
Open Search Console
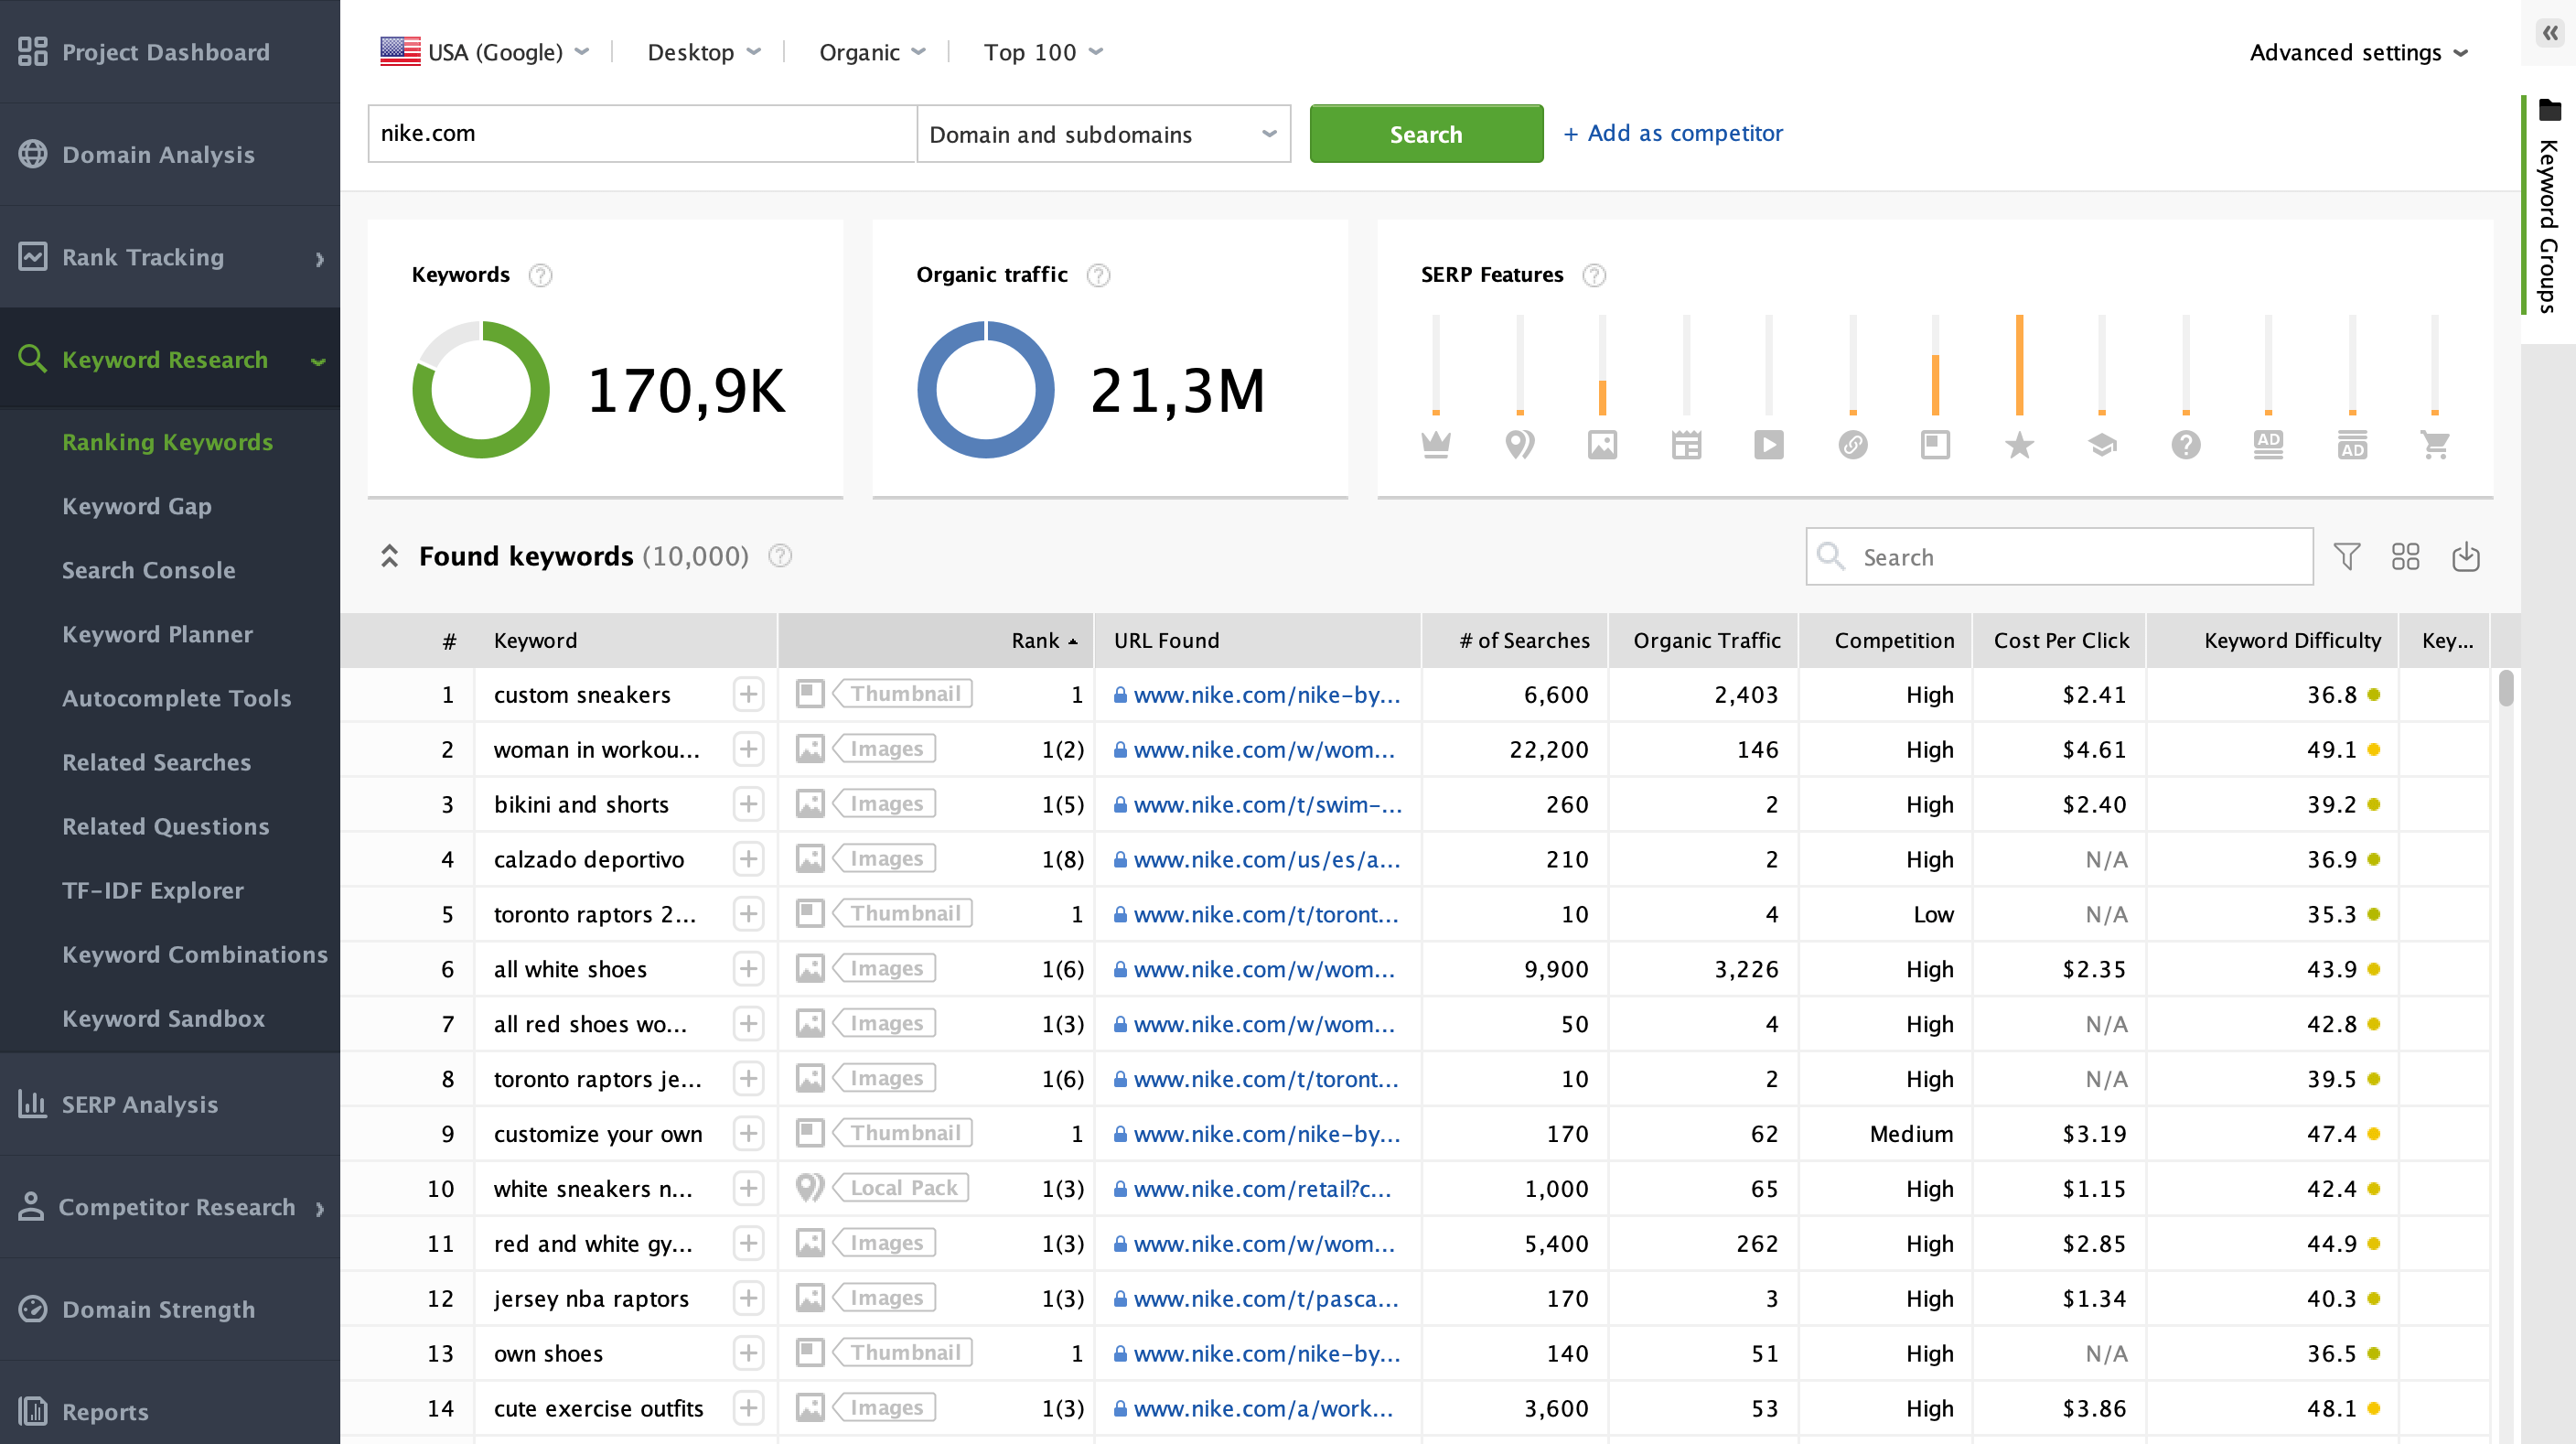[x=149, y=570]
